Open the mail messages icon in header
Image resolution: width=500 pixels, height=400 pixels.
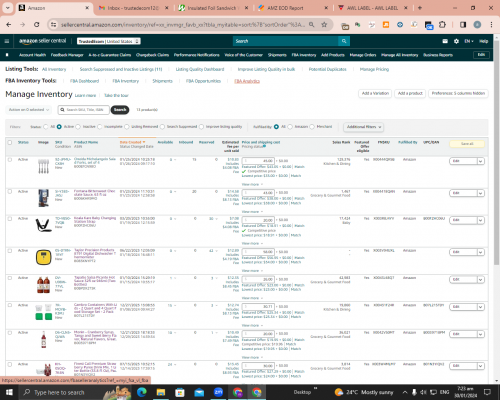coord(445,41)
